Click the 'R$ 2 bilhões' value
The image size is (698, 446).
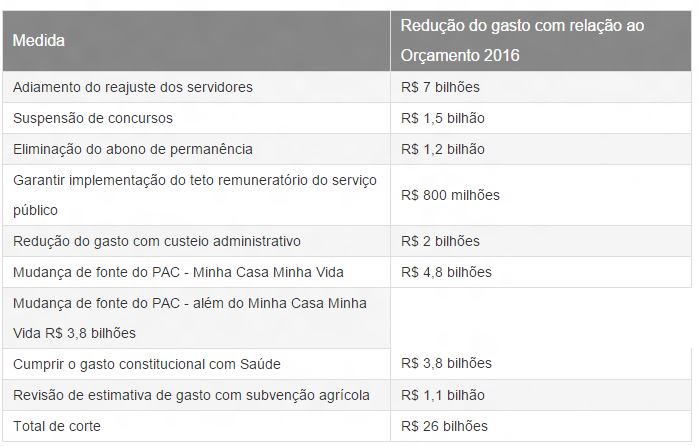pyautogui.click(x=440, y=241)
